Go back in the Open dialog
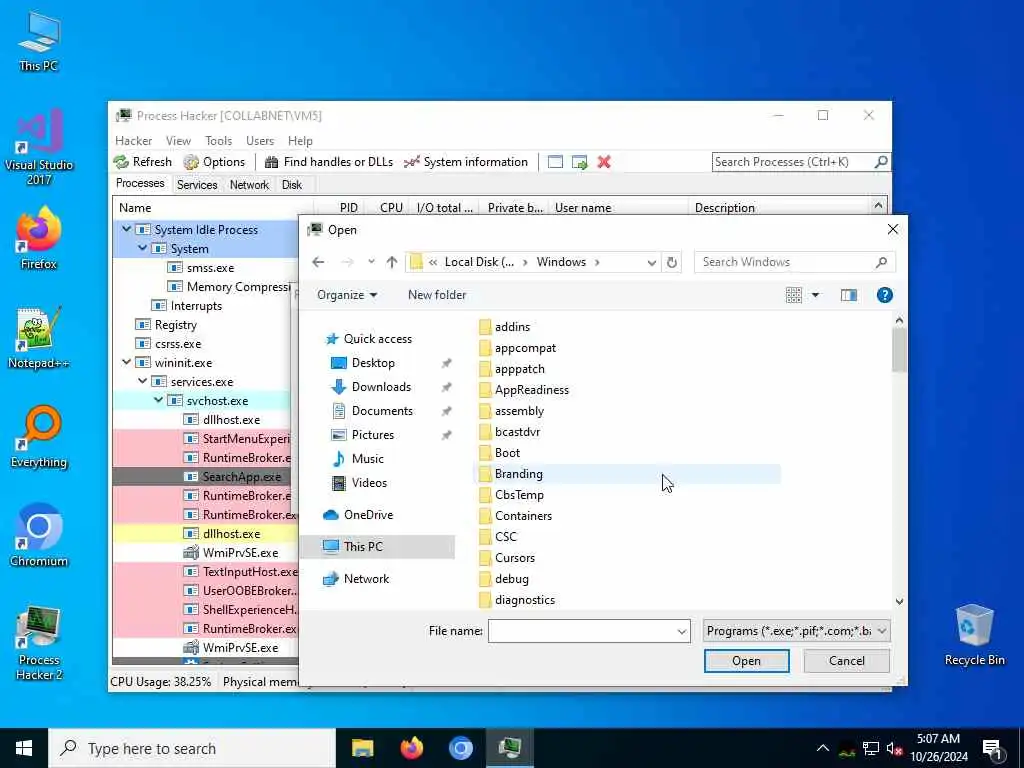 tap(318, 262)
